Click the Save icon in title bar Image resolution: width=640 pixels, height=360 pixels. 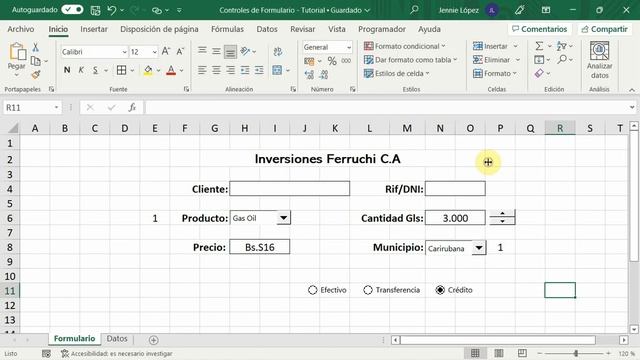(95, 10)
